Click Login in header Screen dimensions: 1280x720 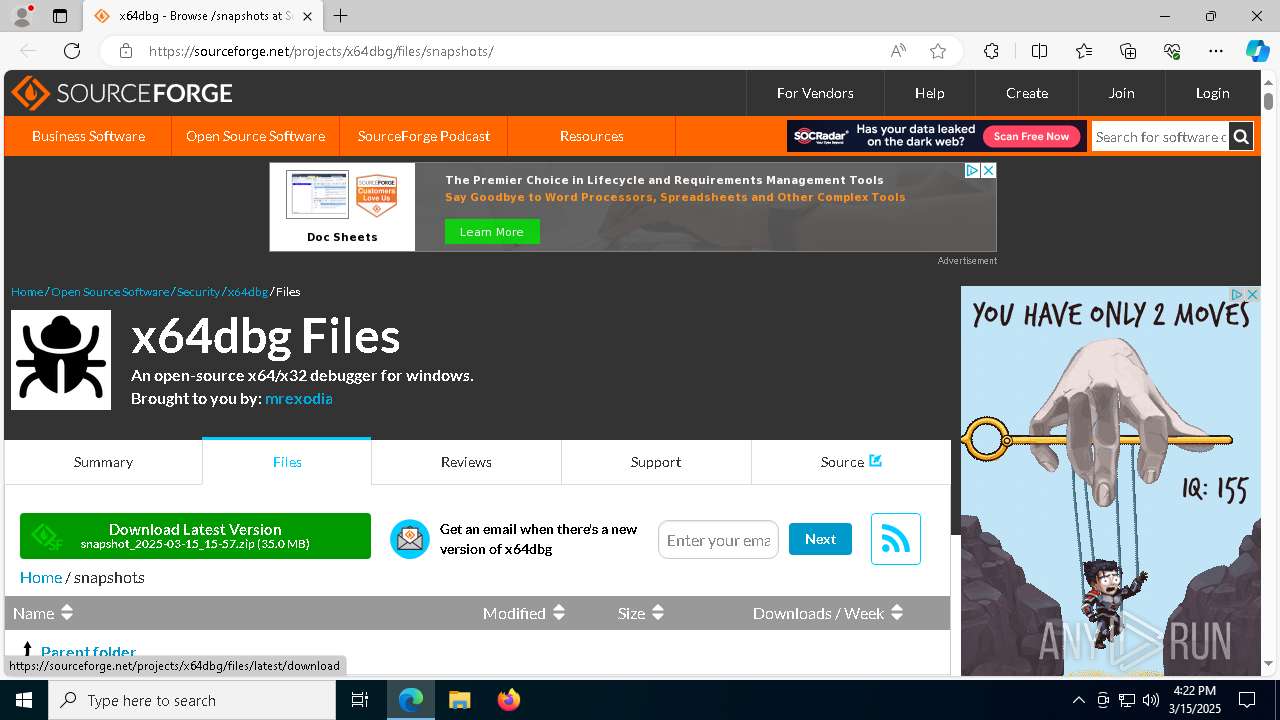coord(1212,93)
